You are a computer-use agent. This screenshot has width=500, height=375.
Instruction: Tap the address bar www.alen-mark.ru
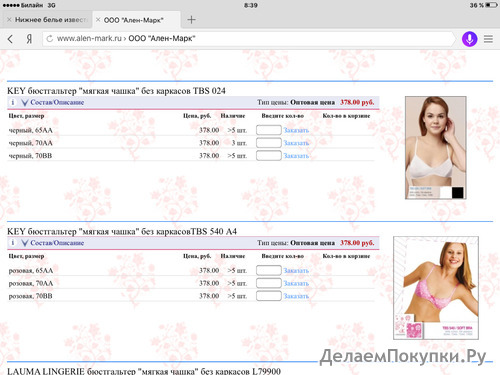(248, 39)
